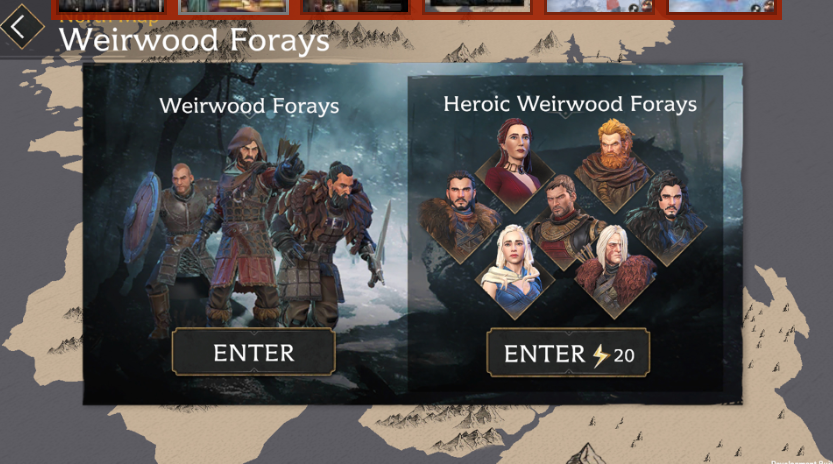Select the fur-cloaked bearded hero on the left
833x464 pixels.
460,217
